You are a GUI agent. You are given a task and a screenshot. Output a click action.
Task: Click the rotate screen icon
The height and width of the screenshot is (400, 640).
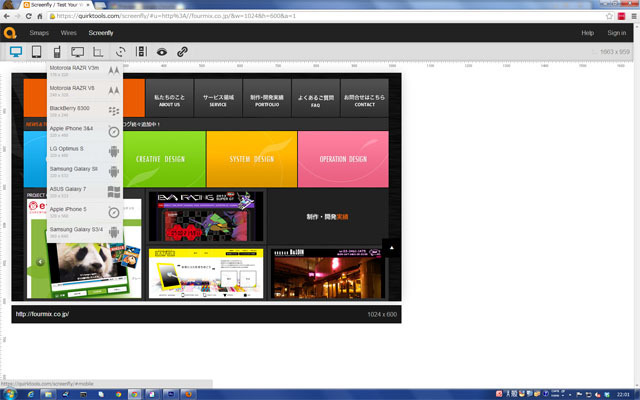point(121,52)
